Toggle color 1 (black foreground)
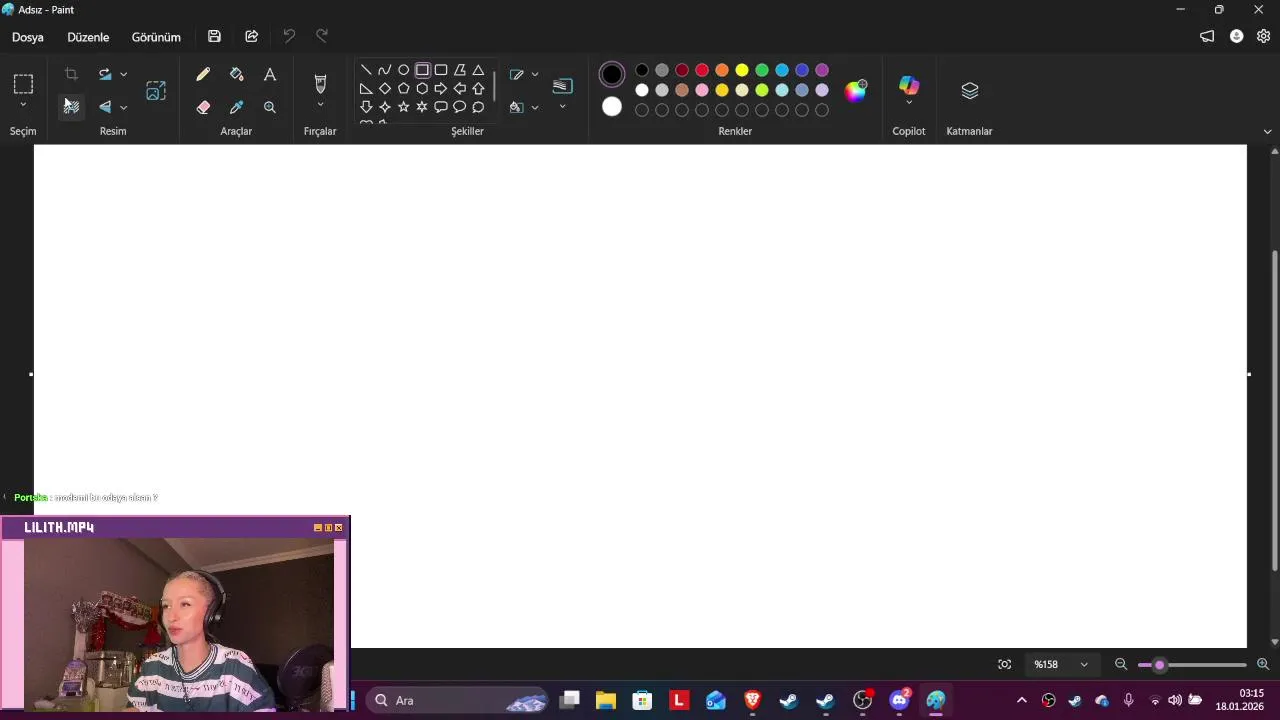Screen dimensions: 1280x720 tap(612, 74)
